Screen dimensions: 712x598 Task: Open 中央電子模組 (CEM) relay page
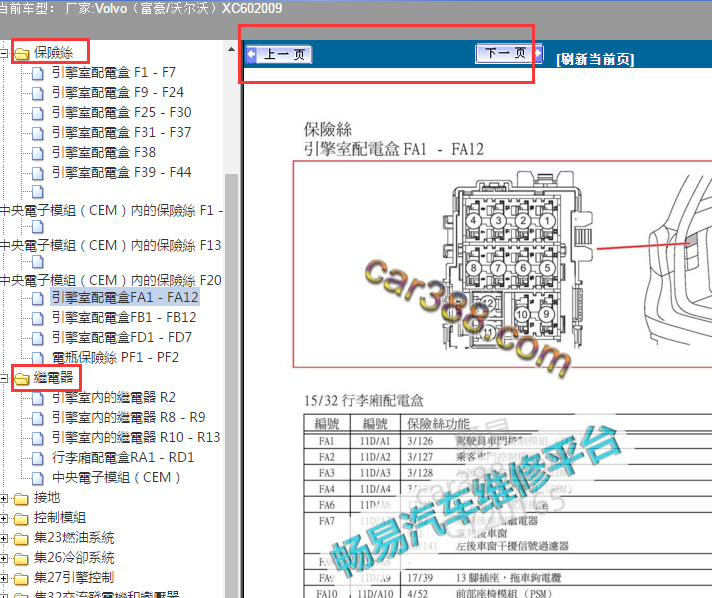click(116, 477)
